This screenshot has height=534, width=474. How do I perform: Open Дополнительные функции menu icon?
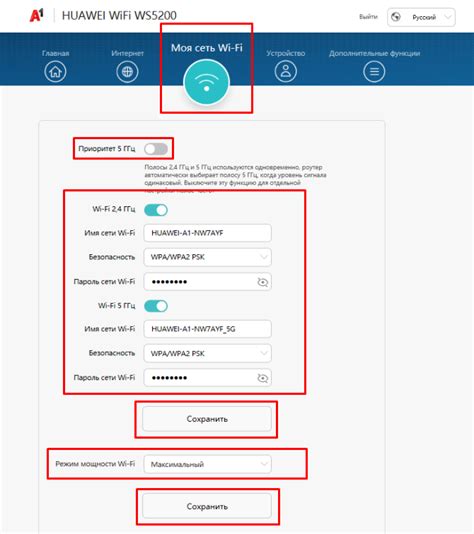[x=374, y=72]
